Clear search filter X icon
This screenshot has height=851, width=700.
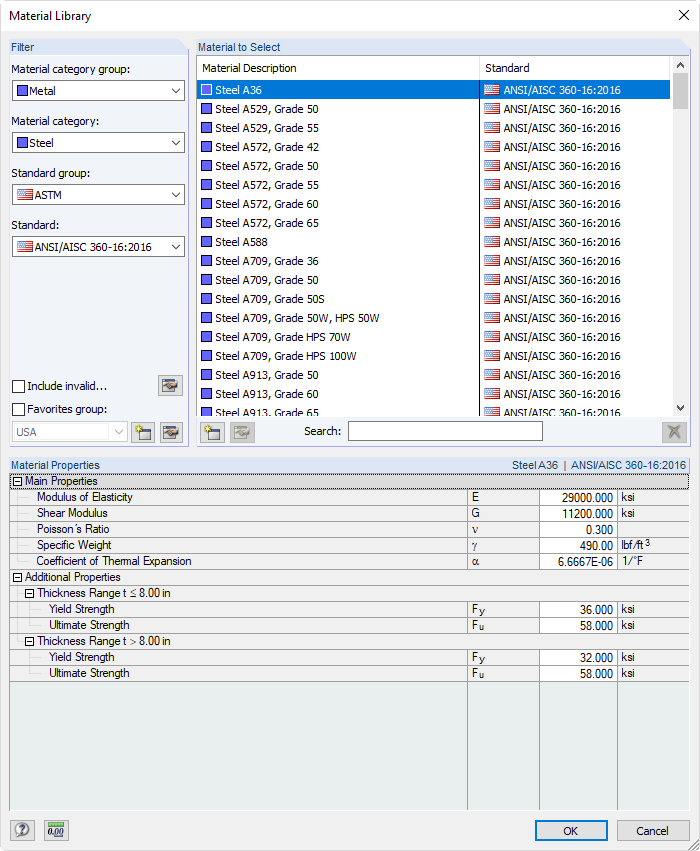tap(674, 432)
